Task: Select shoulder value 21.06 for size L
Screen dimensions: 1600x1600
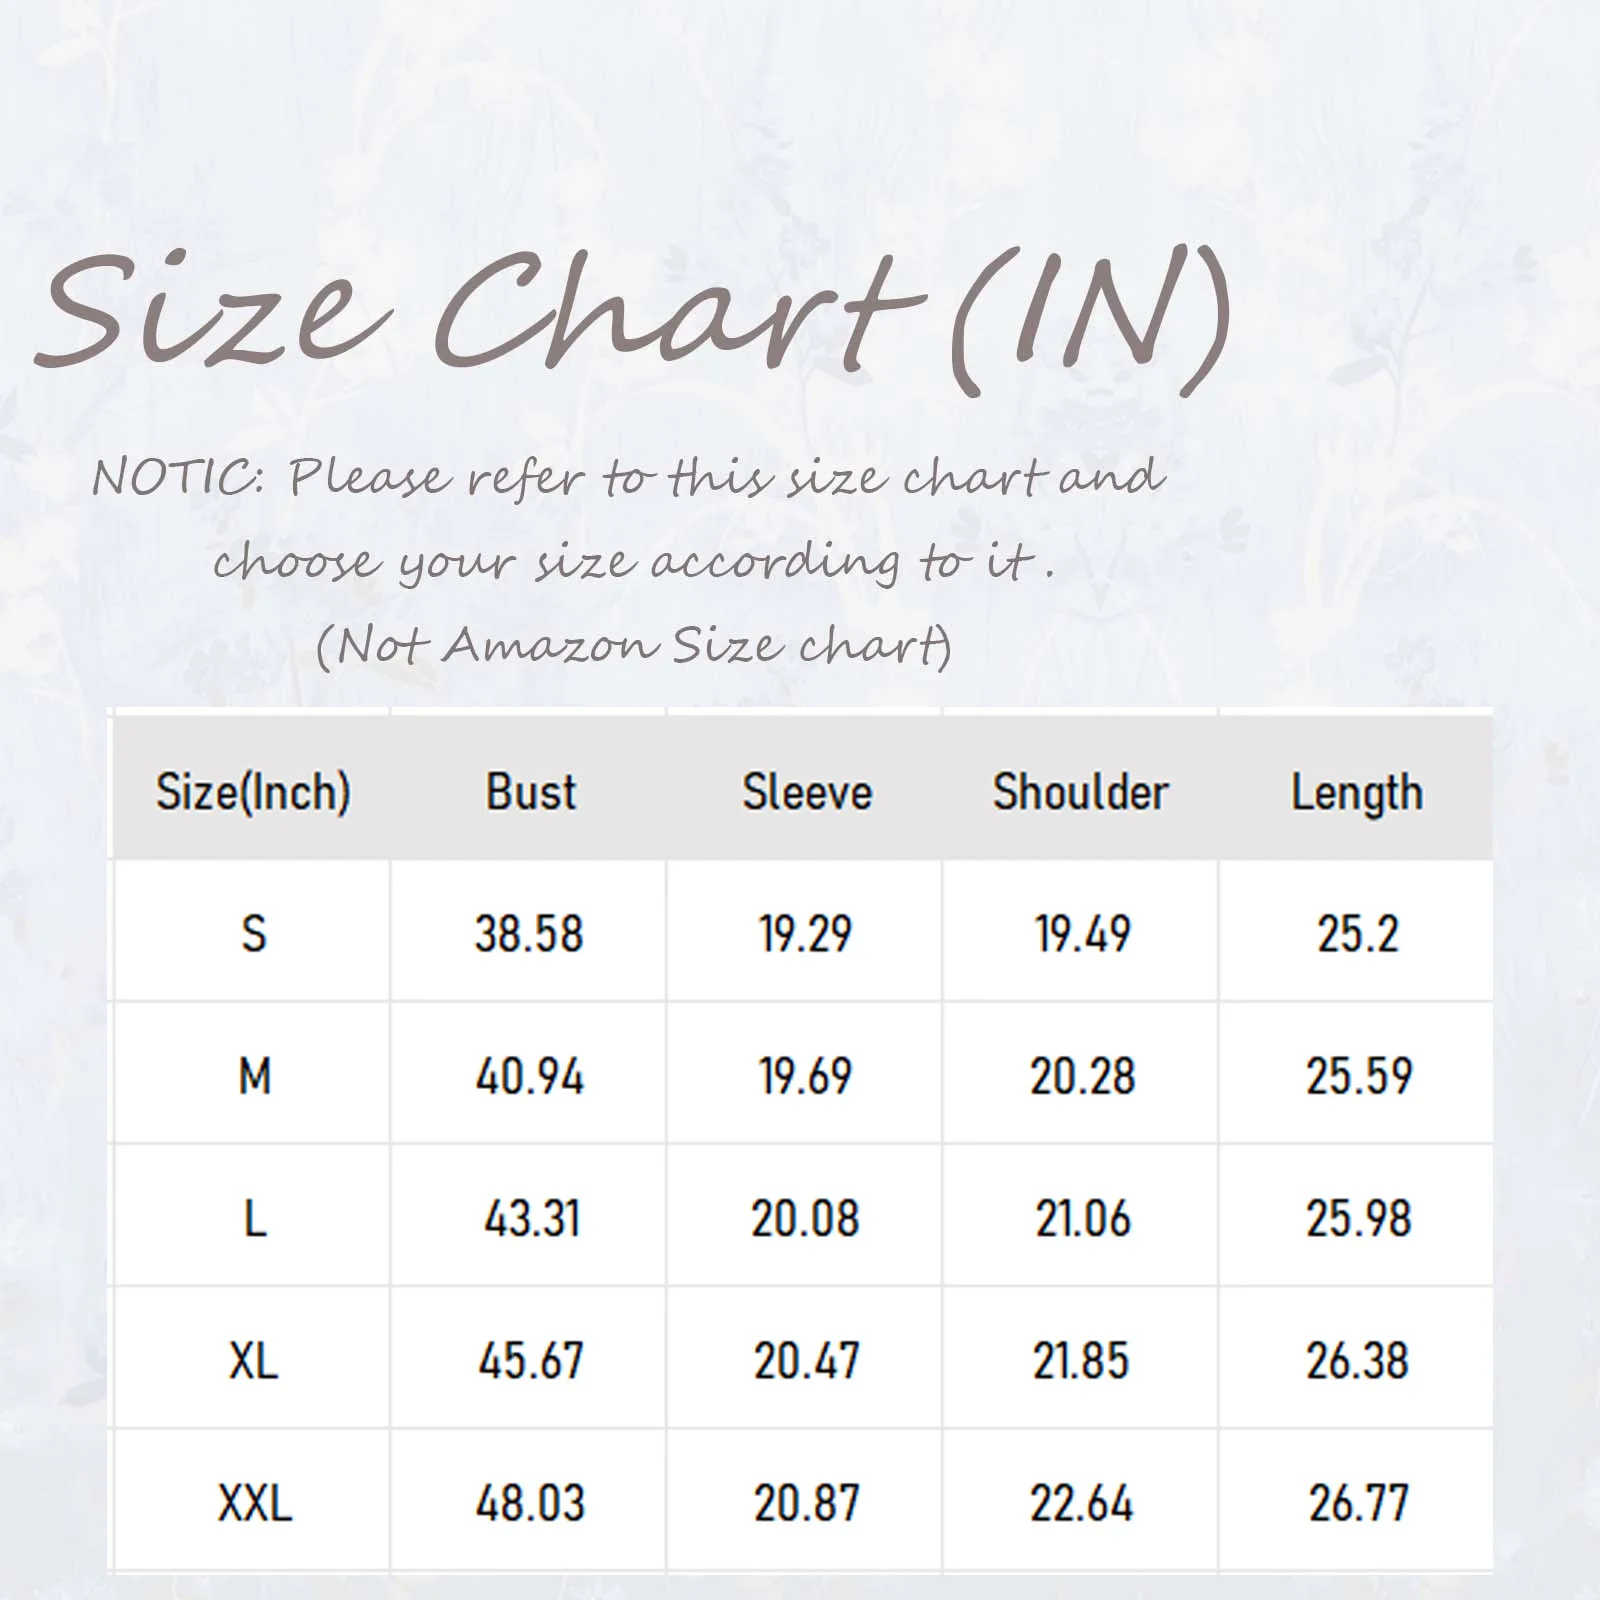Action: click(1082, 1218)
